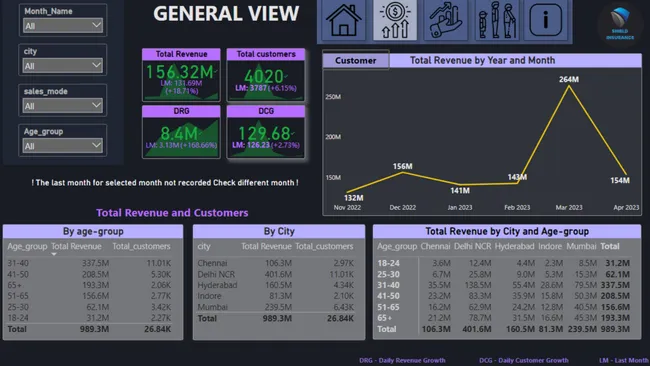Click Total Revenue header in By City table
This screenshot has height=366, width=650.
[x=266, y=246]
